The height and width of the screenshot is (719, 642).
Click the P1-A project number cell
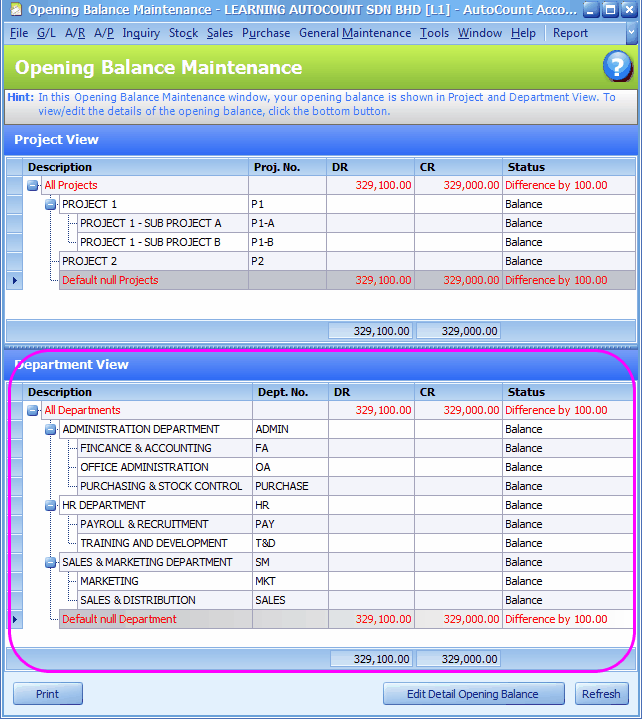tap(288, 223)
